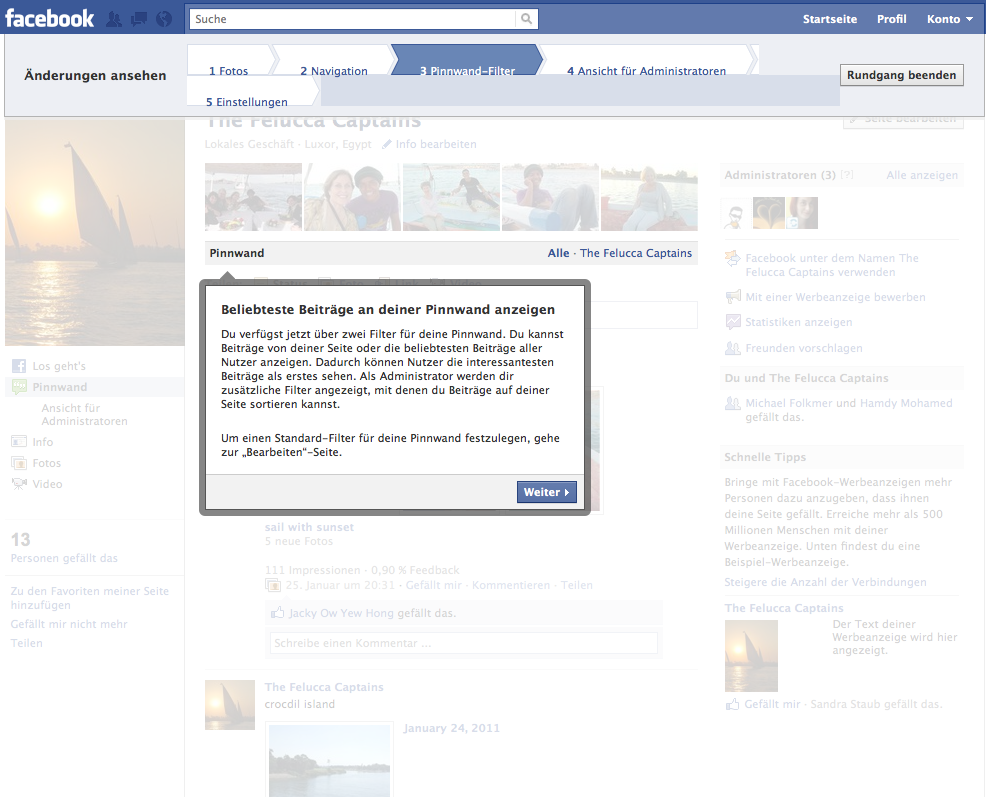Open the Konto dropdown menu
Image resolution: width=986 pixels, height=797 pixels.
click(x=950, y=19)
